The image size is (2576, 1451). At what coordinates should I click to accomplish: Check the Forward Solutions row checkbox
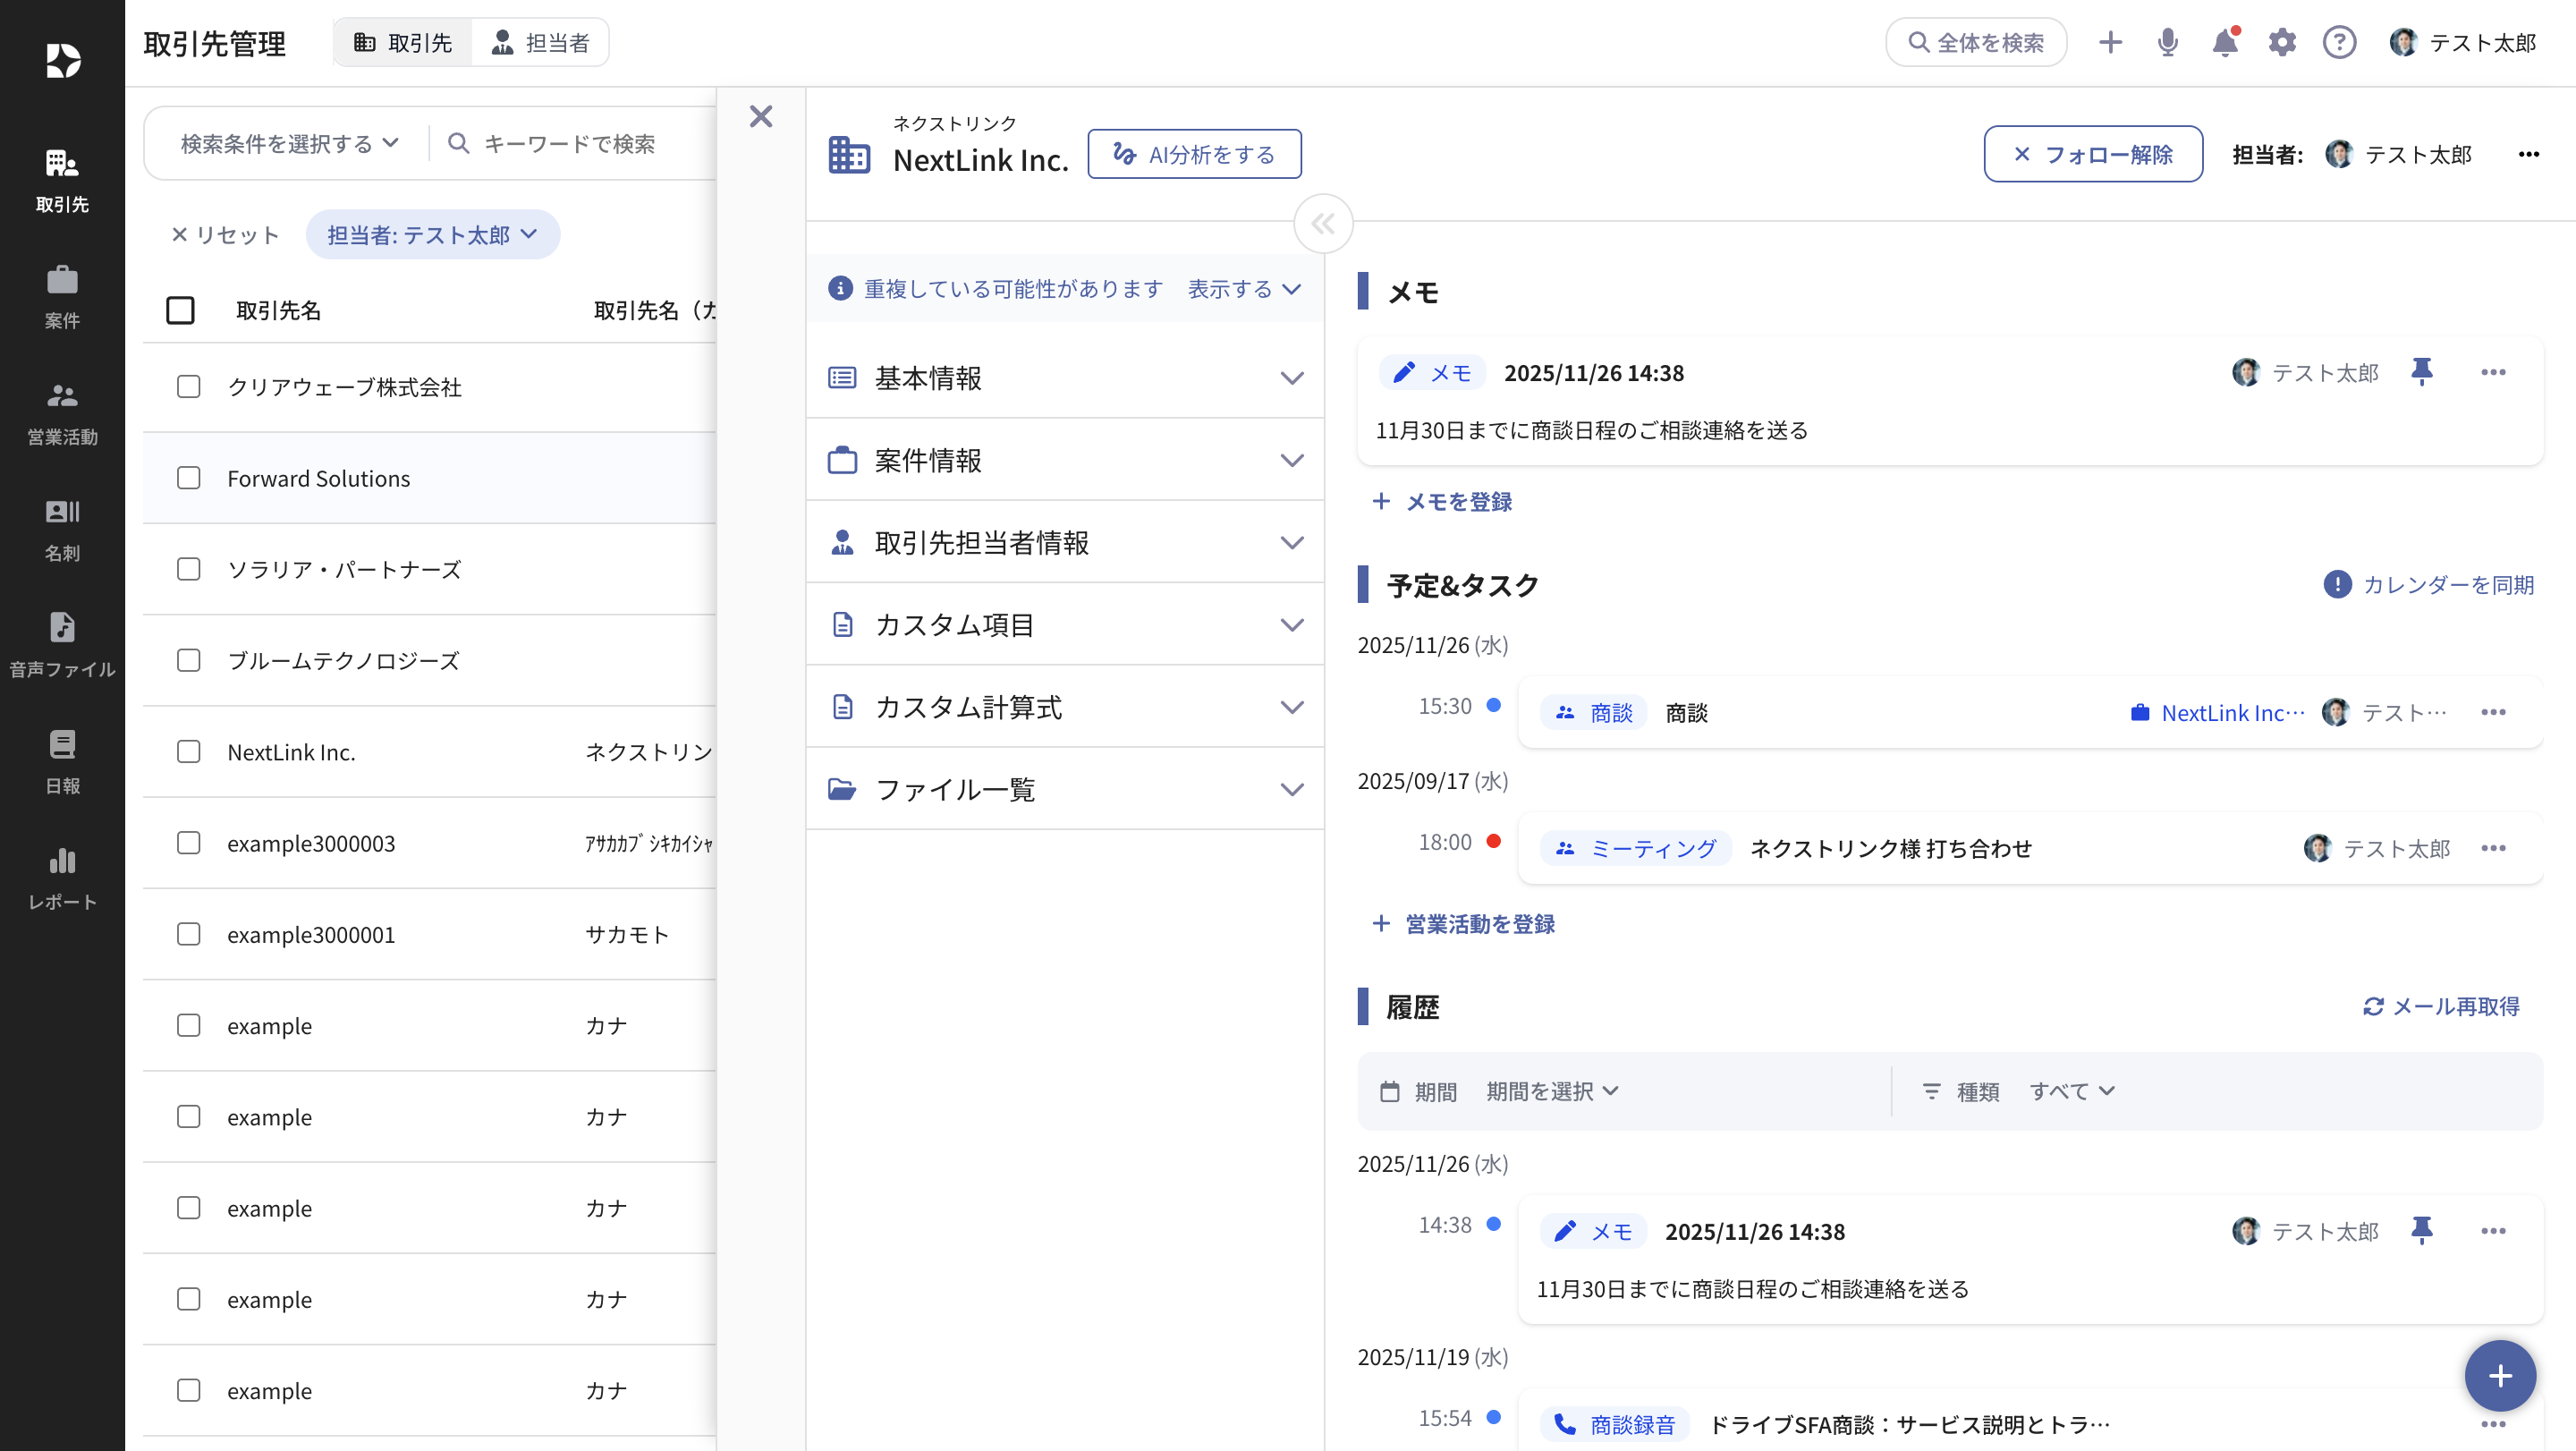tap(188, 478)
